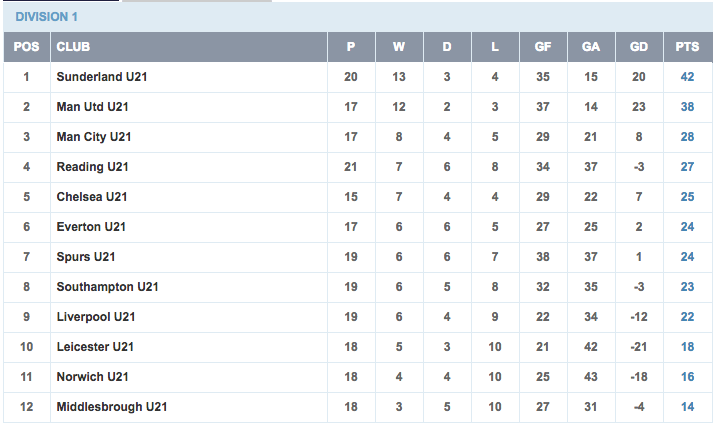Viewport: 715px width, 424px height.
Task: Open Sunderland U21 club link
Action: (102, 77)
